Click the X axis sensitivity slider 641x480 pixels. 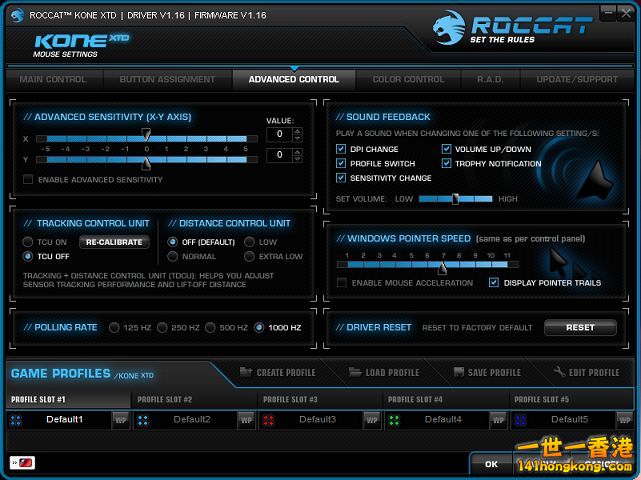(147, 139)
